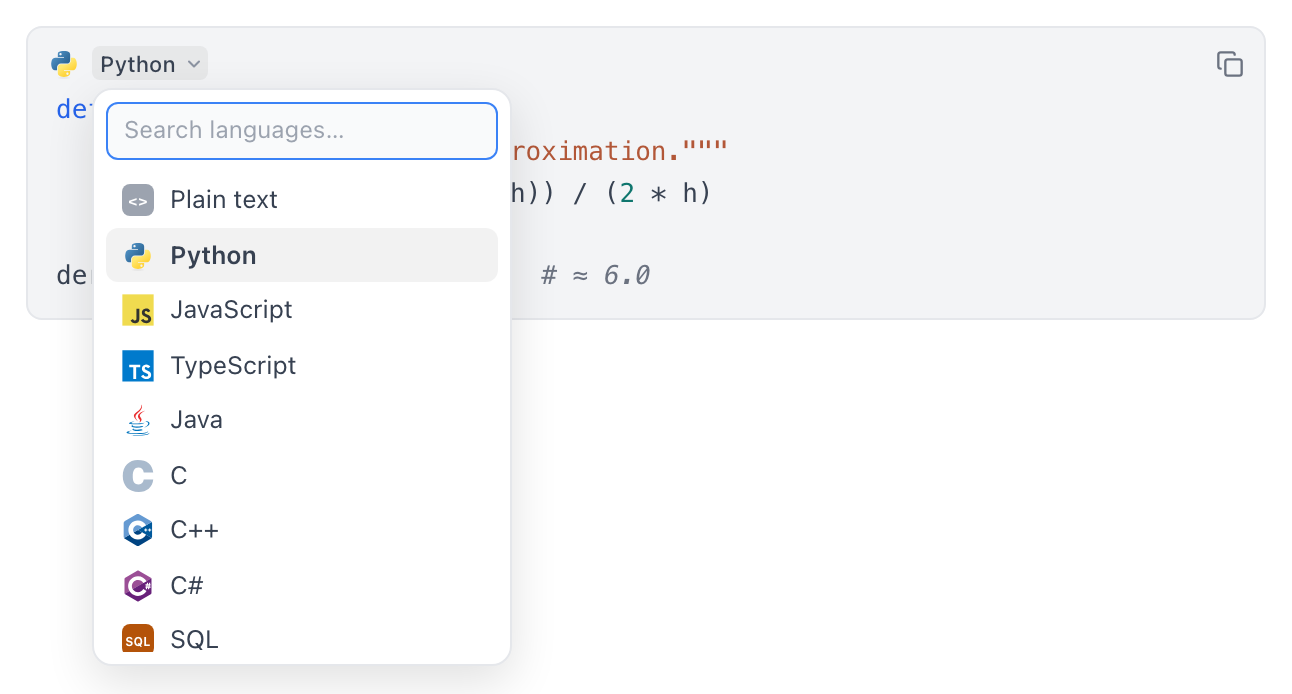Choose TypeScript from the language list
The height and width of the screenshot is (694, 1292).
point(302,365)
